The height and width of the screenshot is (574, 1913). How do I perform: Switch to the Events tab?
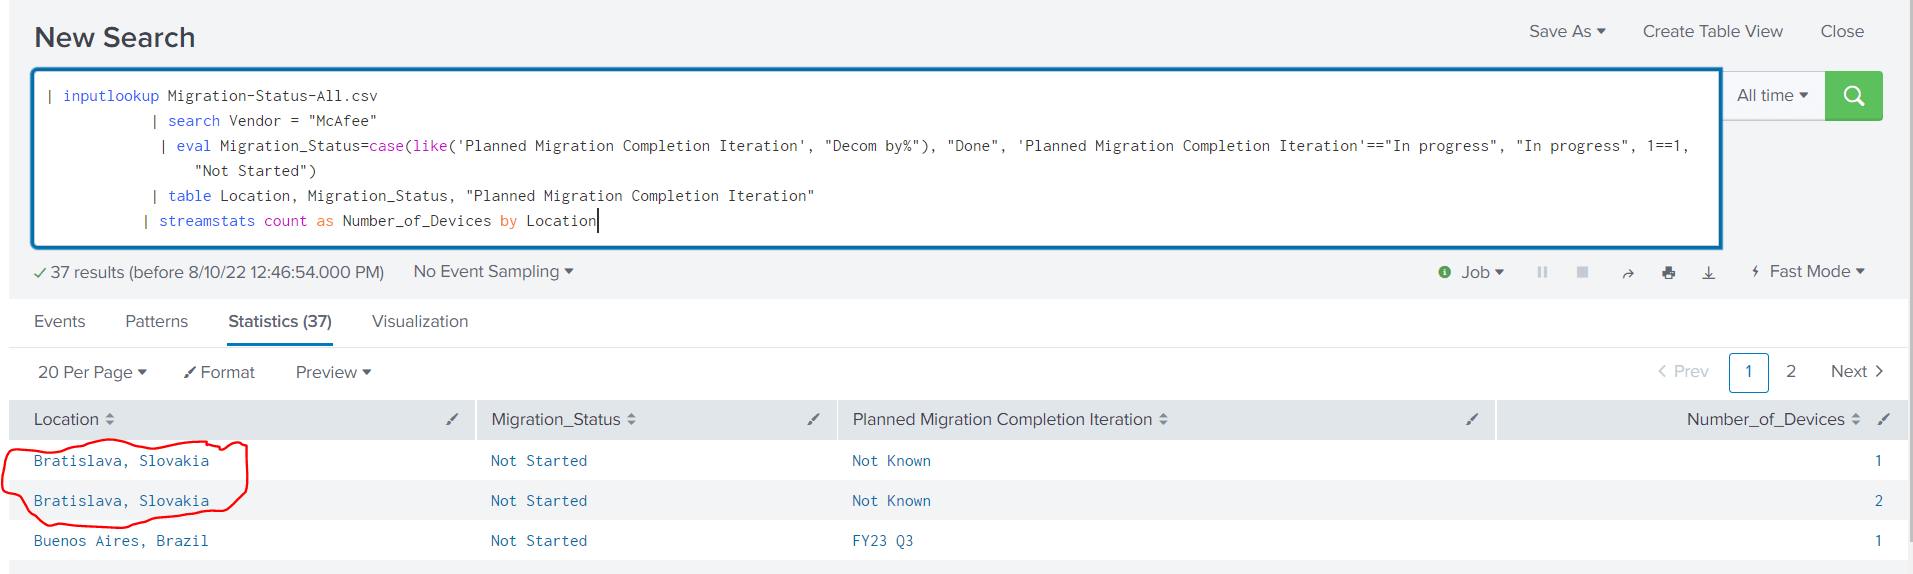point(59,321)
